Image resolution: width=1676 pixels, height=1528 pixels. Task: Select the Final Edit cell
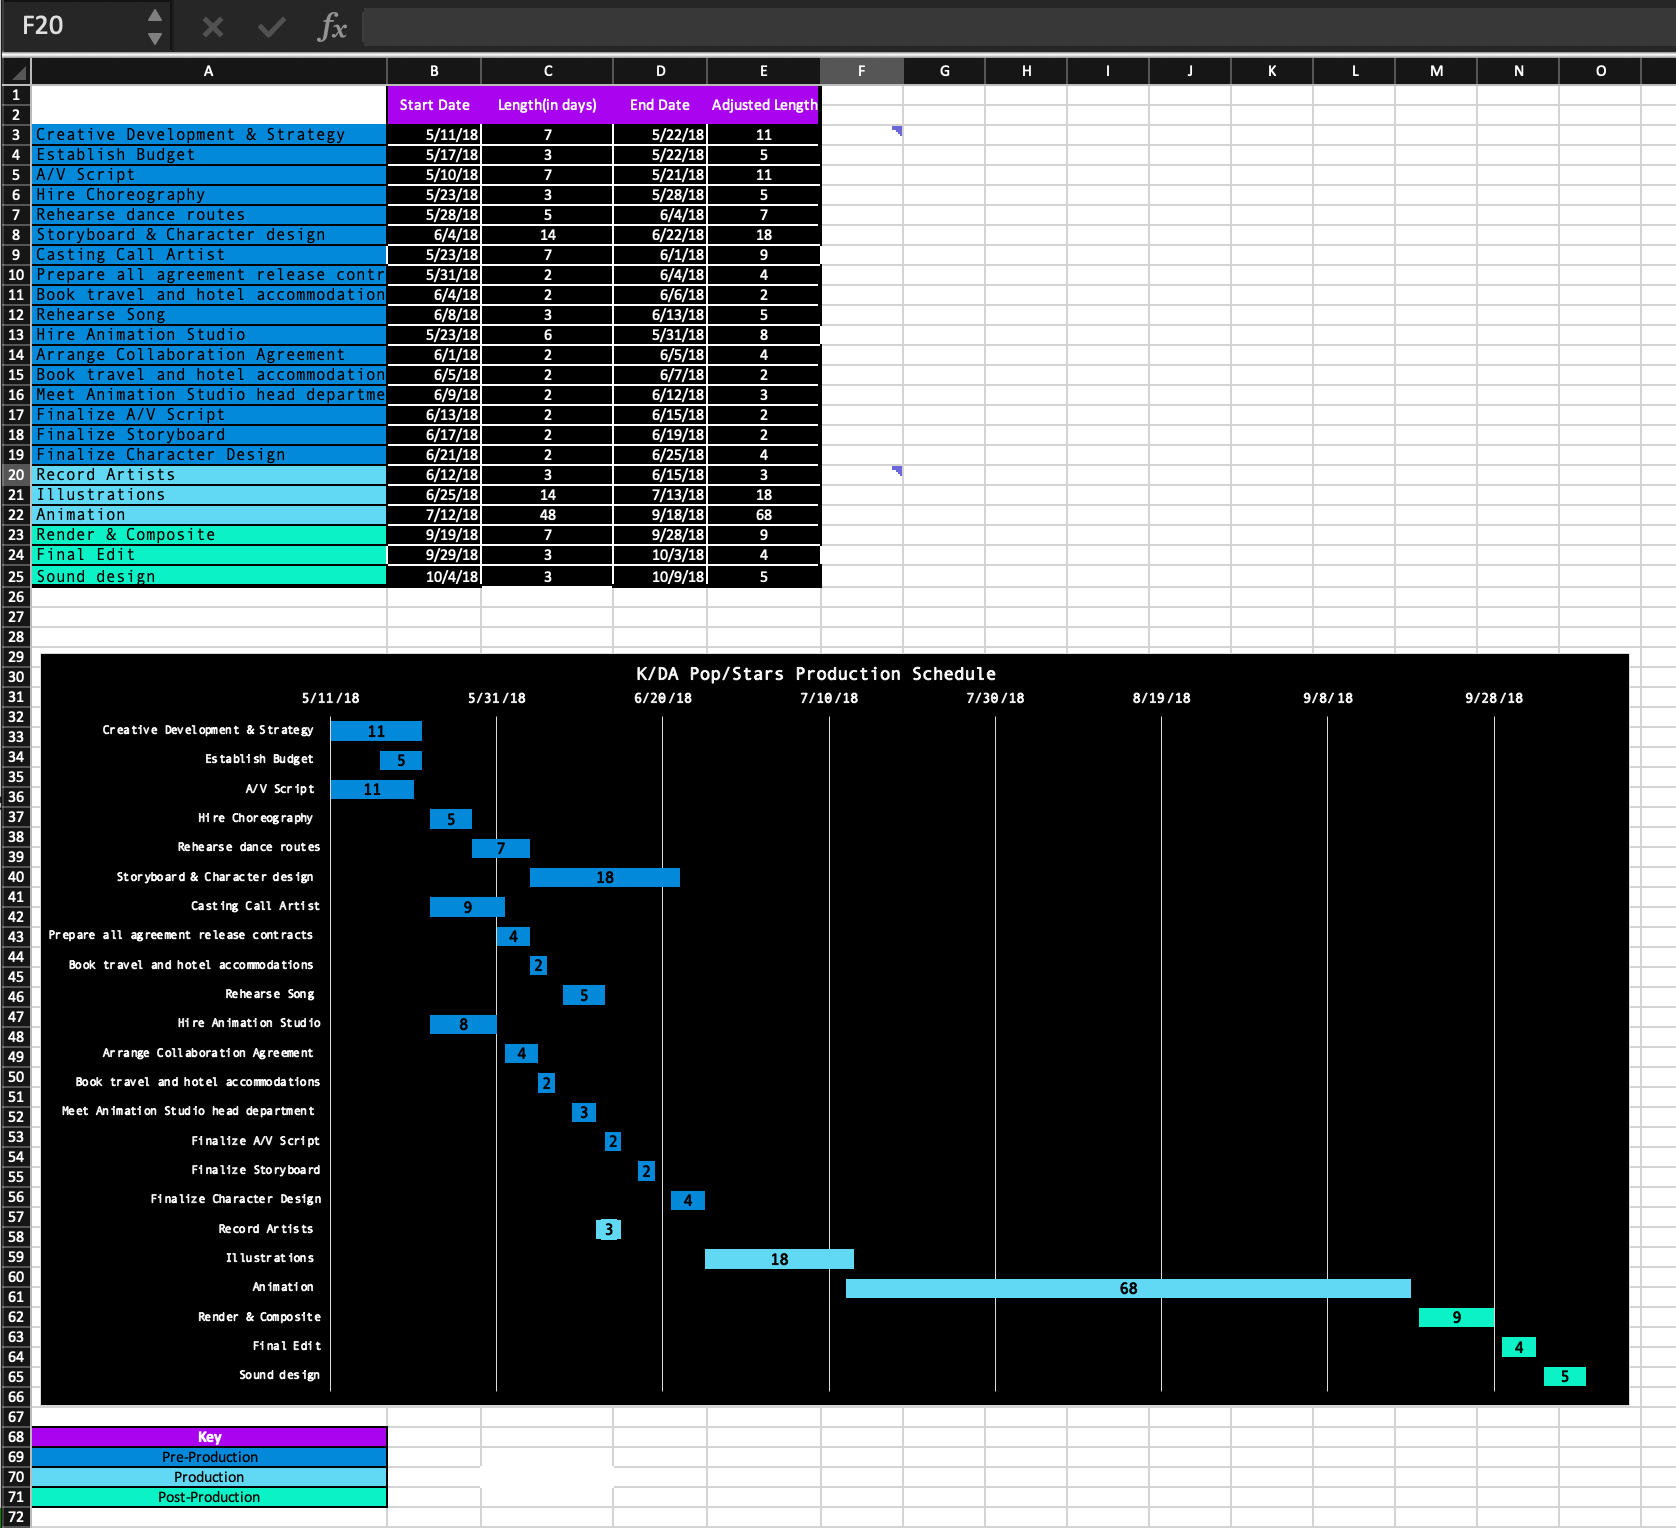[209, 555]
